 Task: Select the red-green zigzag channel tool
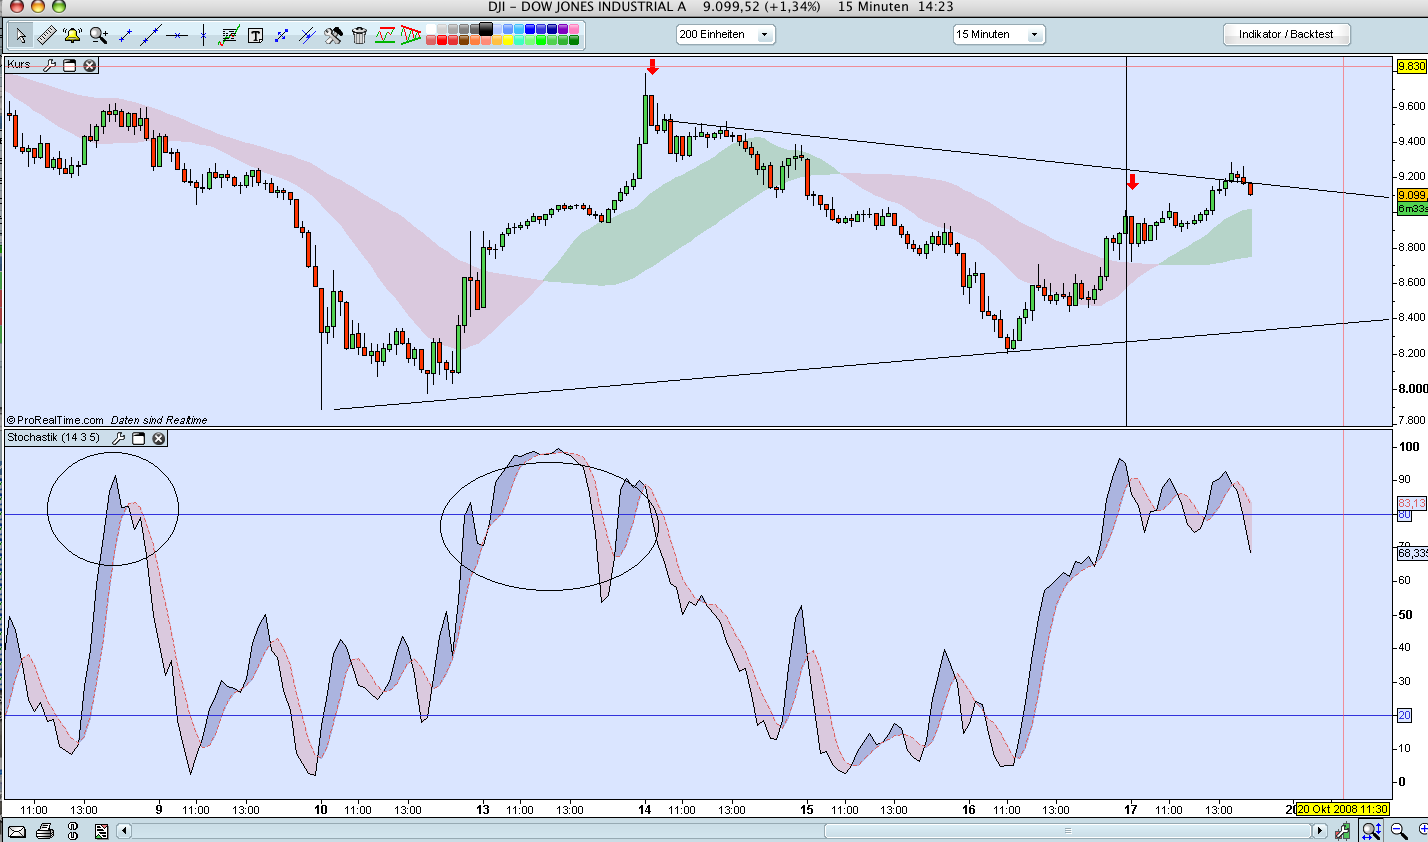pos(385,36)
